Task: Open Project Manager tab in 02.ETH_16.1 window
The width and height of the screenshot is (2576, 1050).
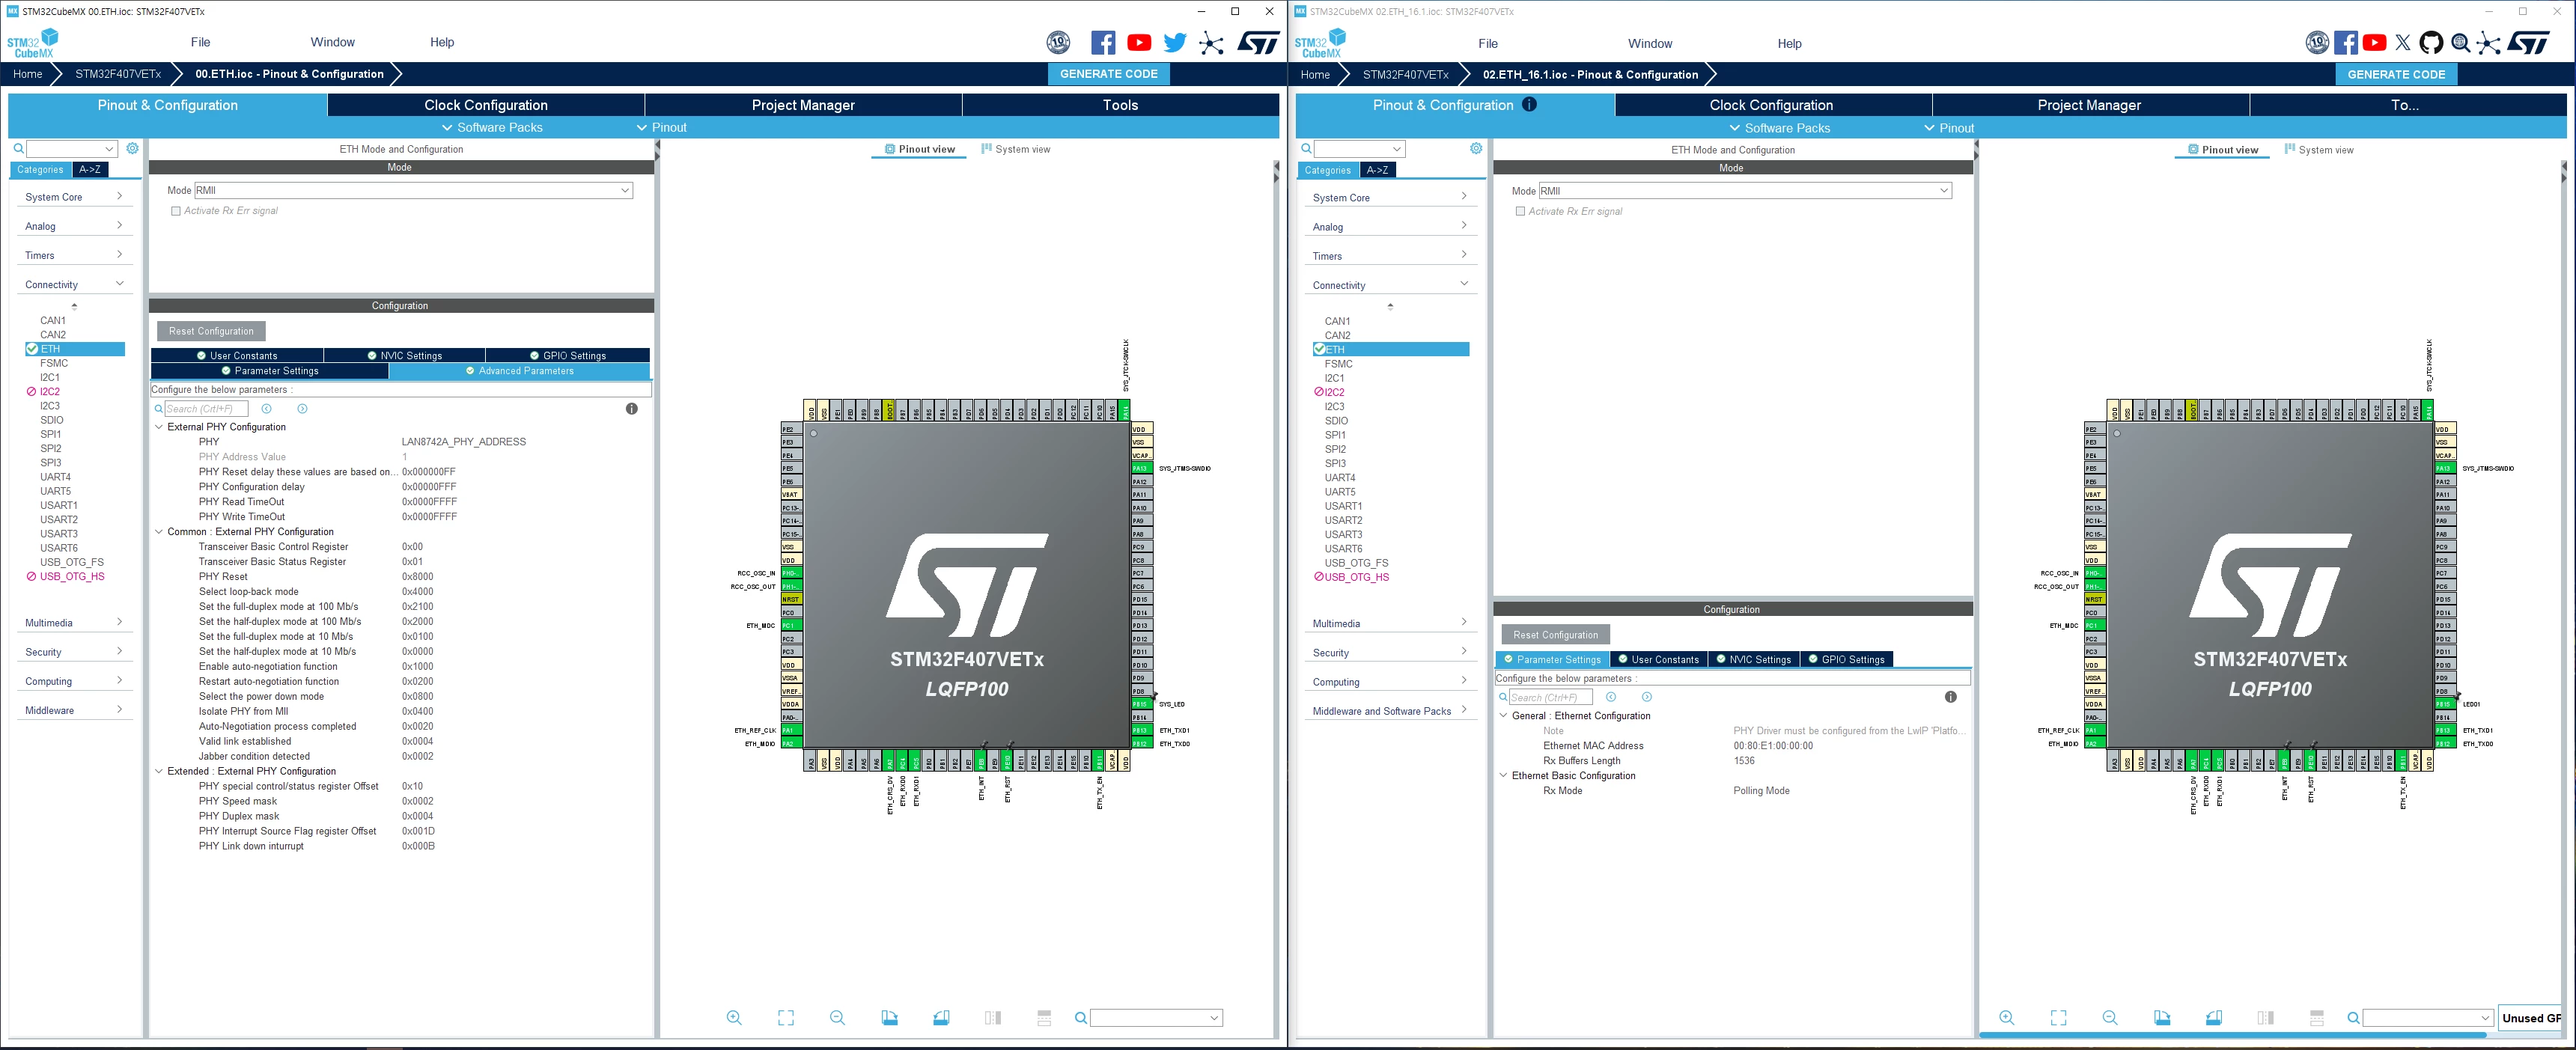Action: tap(2089, 105)
